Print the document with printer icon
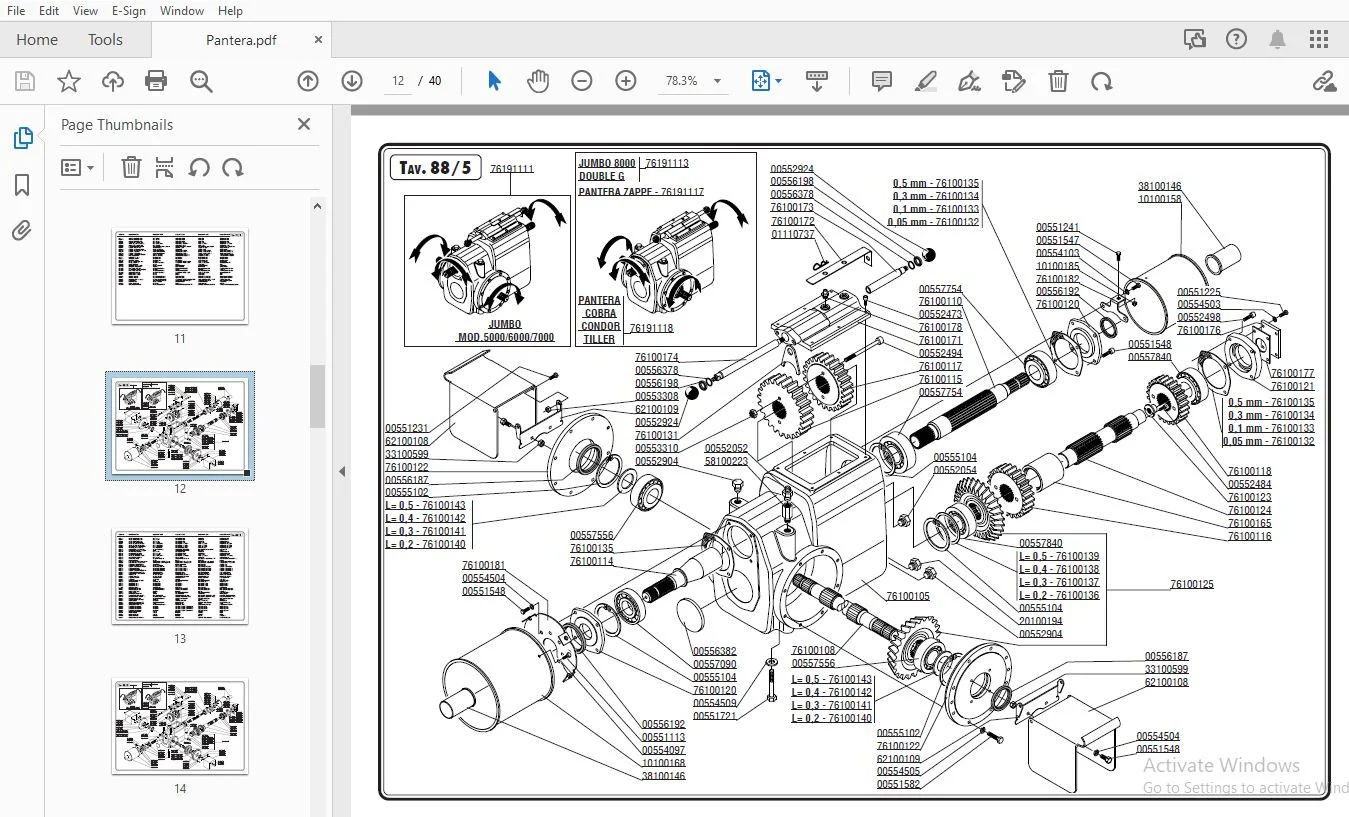Viewport: 1349px width, 817px height. tap(156, 81)
